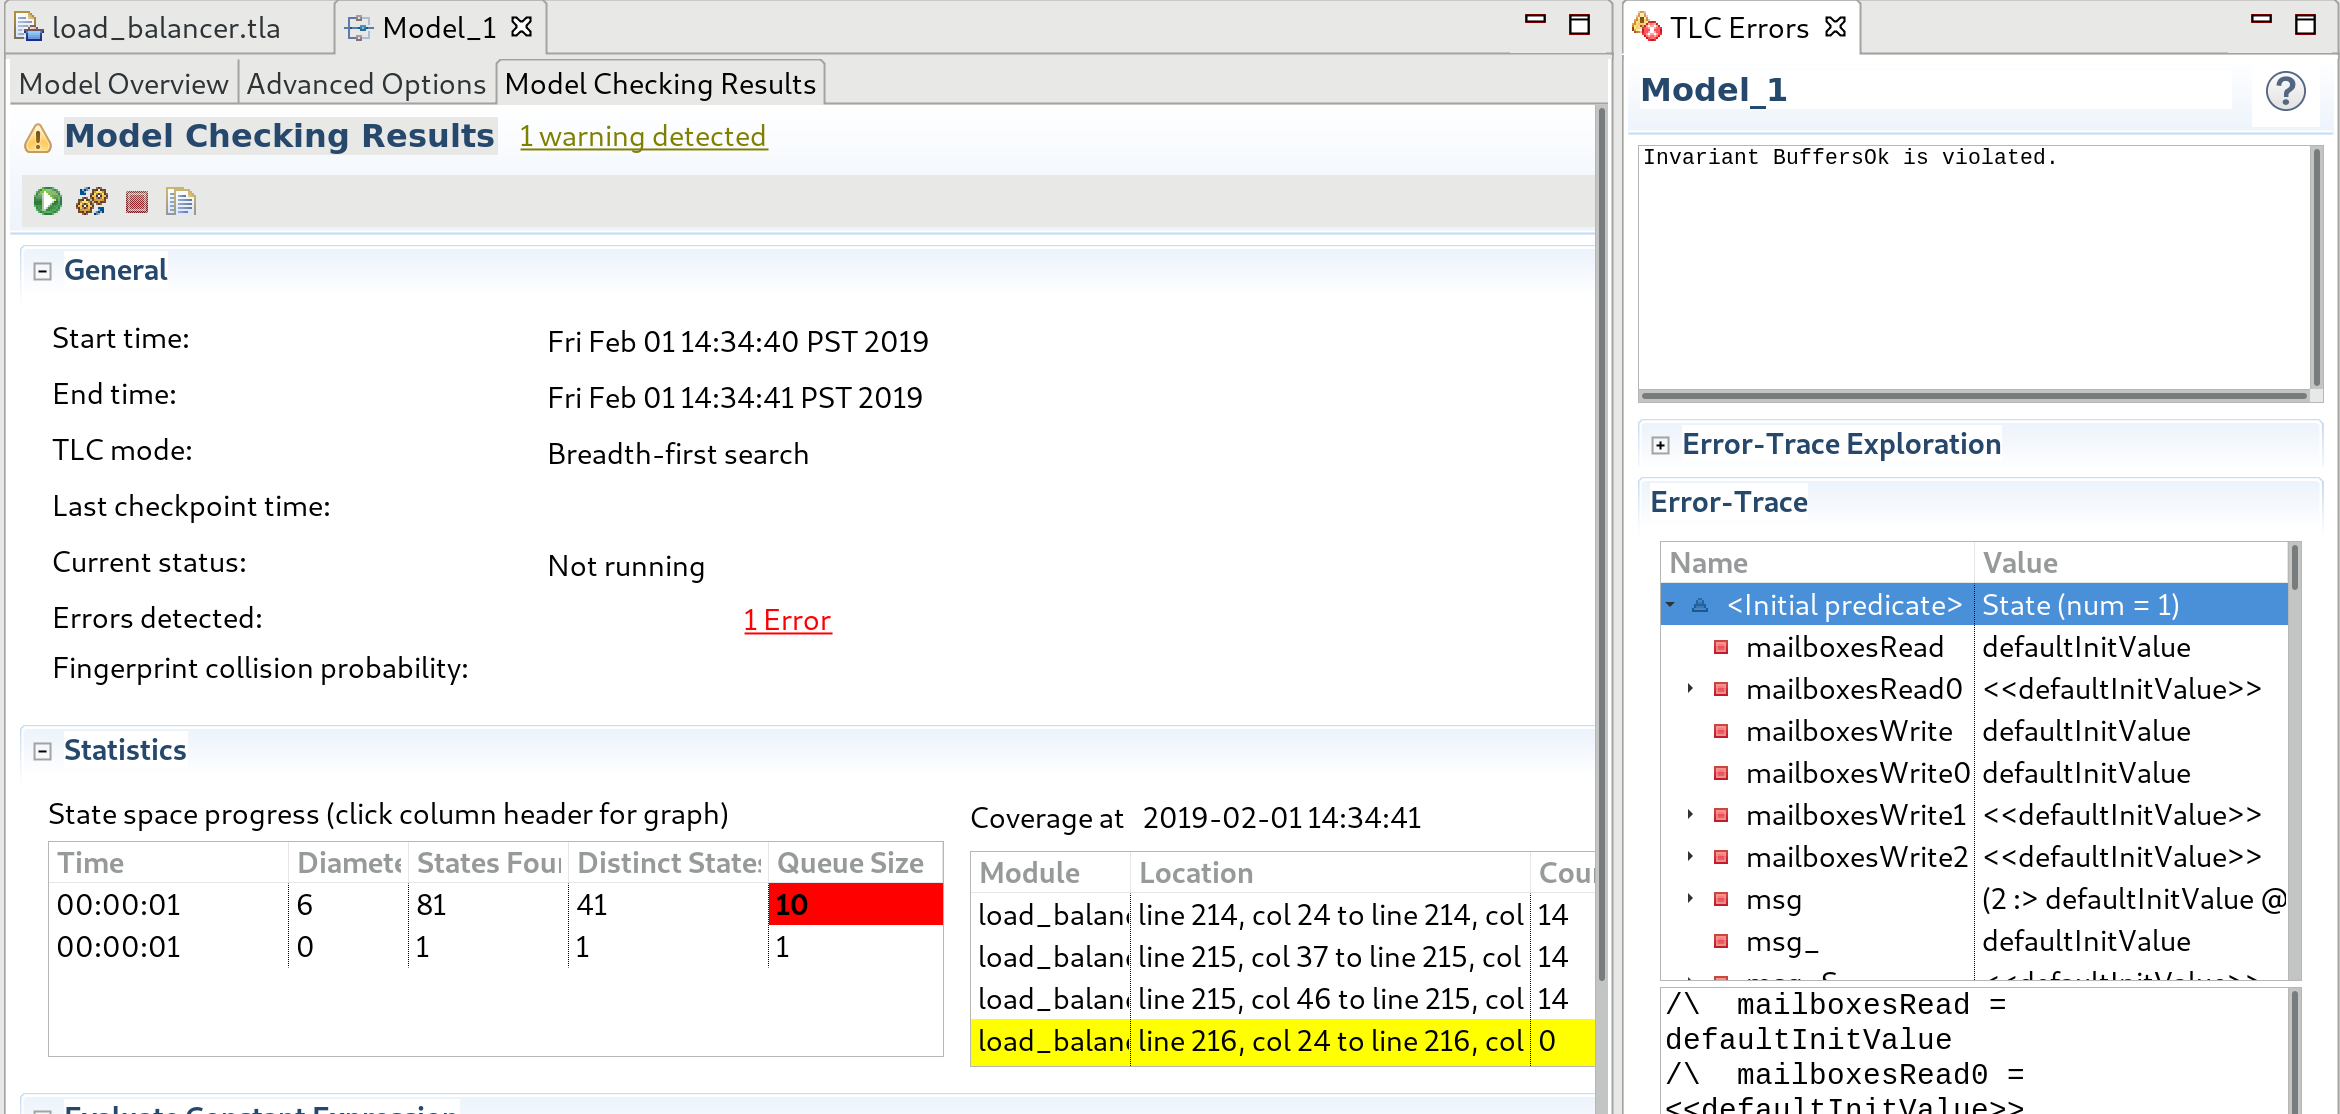Open help question mark in TLC Errors

click(2285, 92)
